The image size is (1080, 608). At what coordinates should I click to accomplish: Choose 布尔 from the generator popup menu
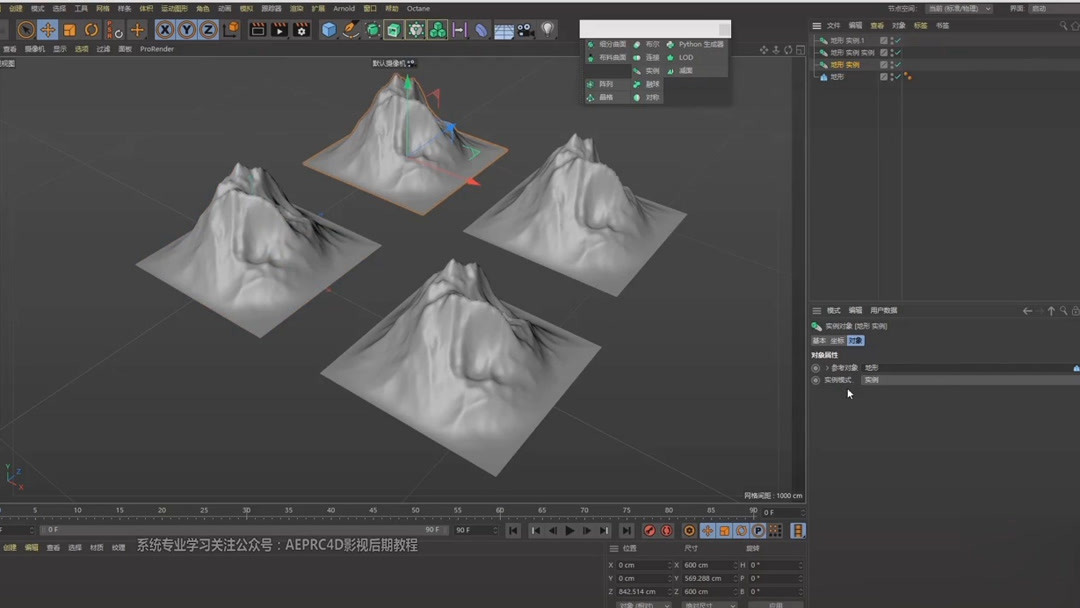click(652, 44)
